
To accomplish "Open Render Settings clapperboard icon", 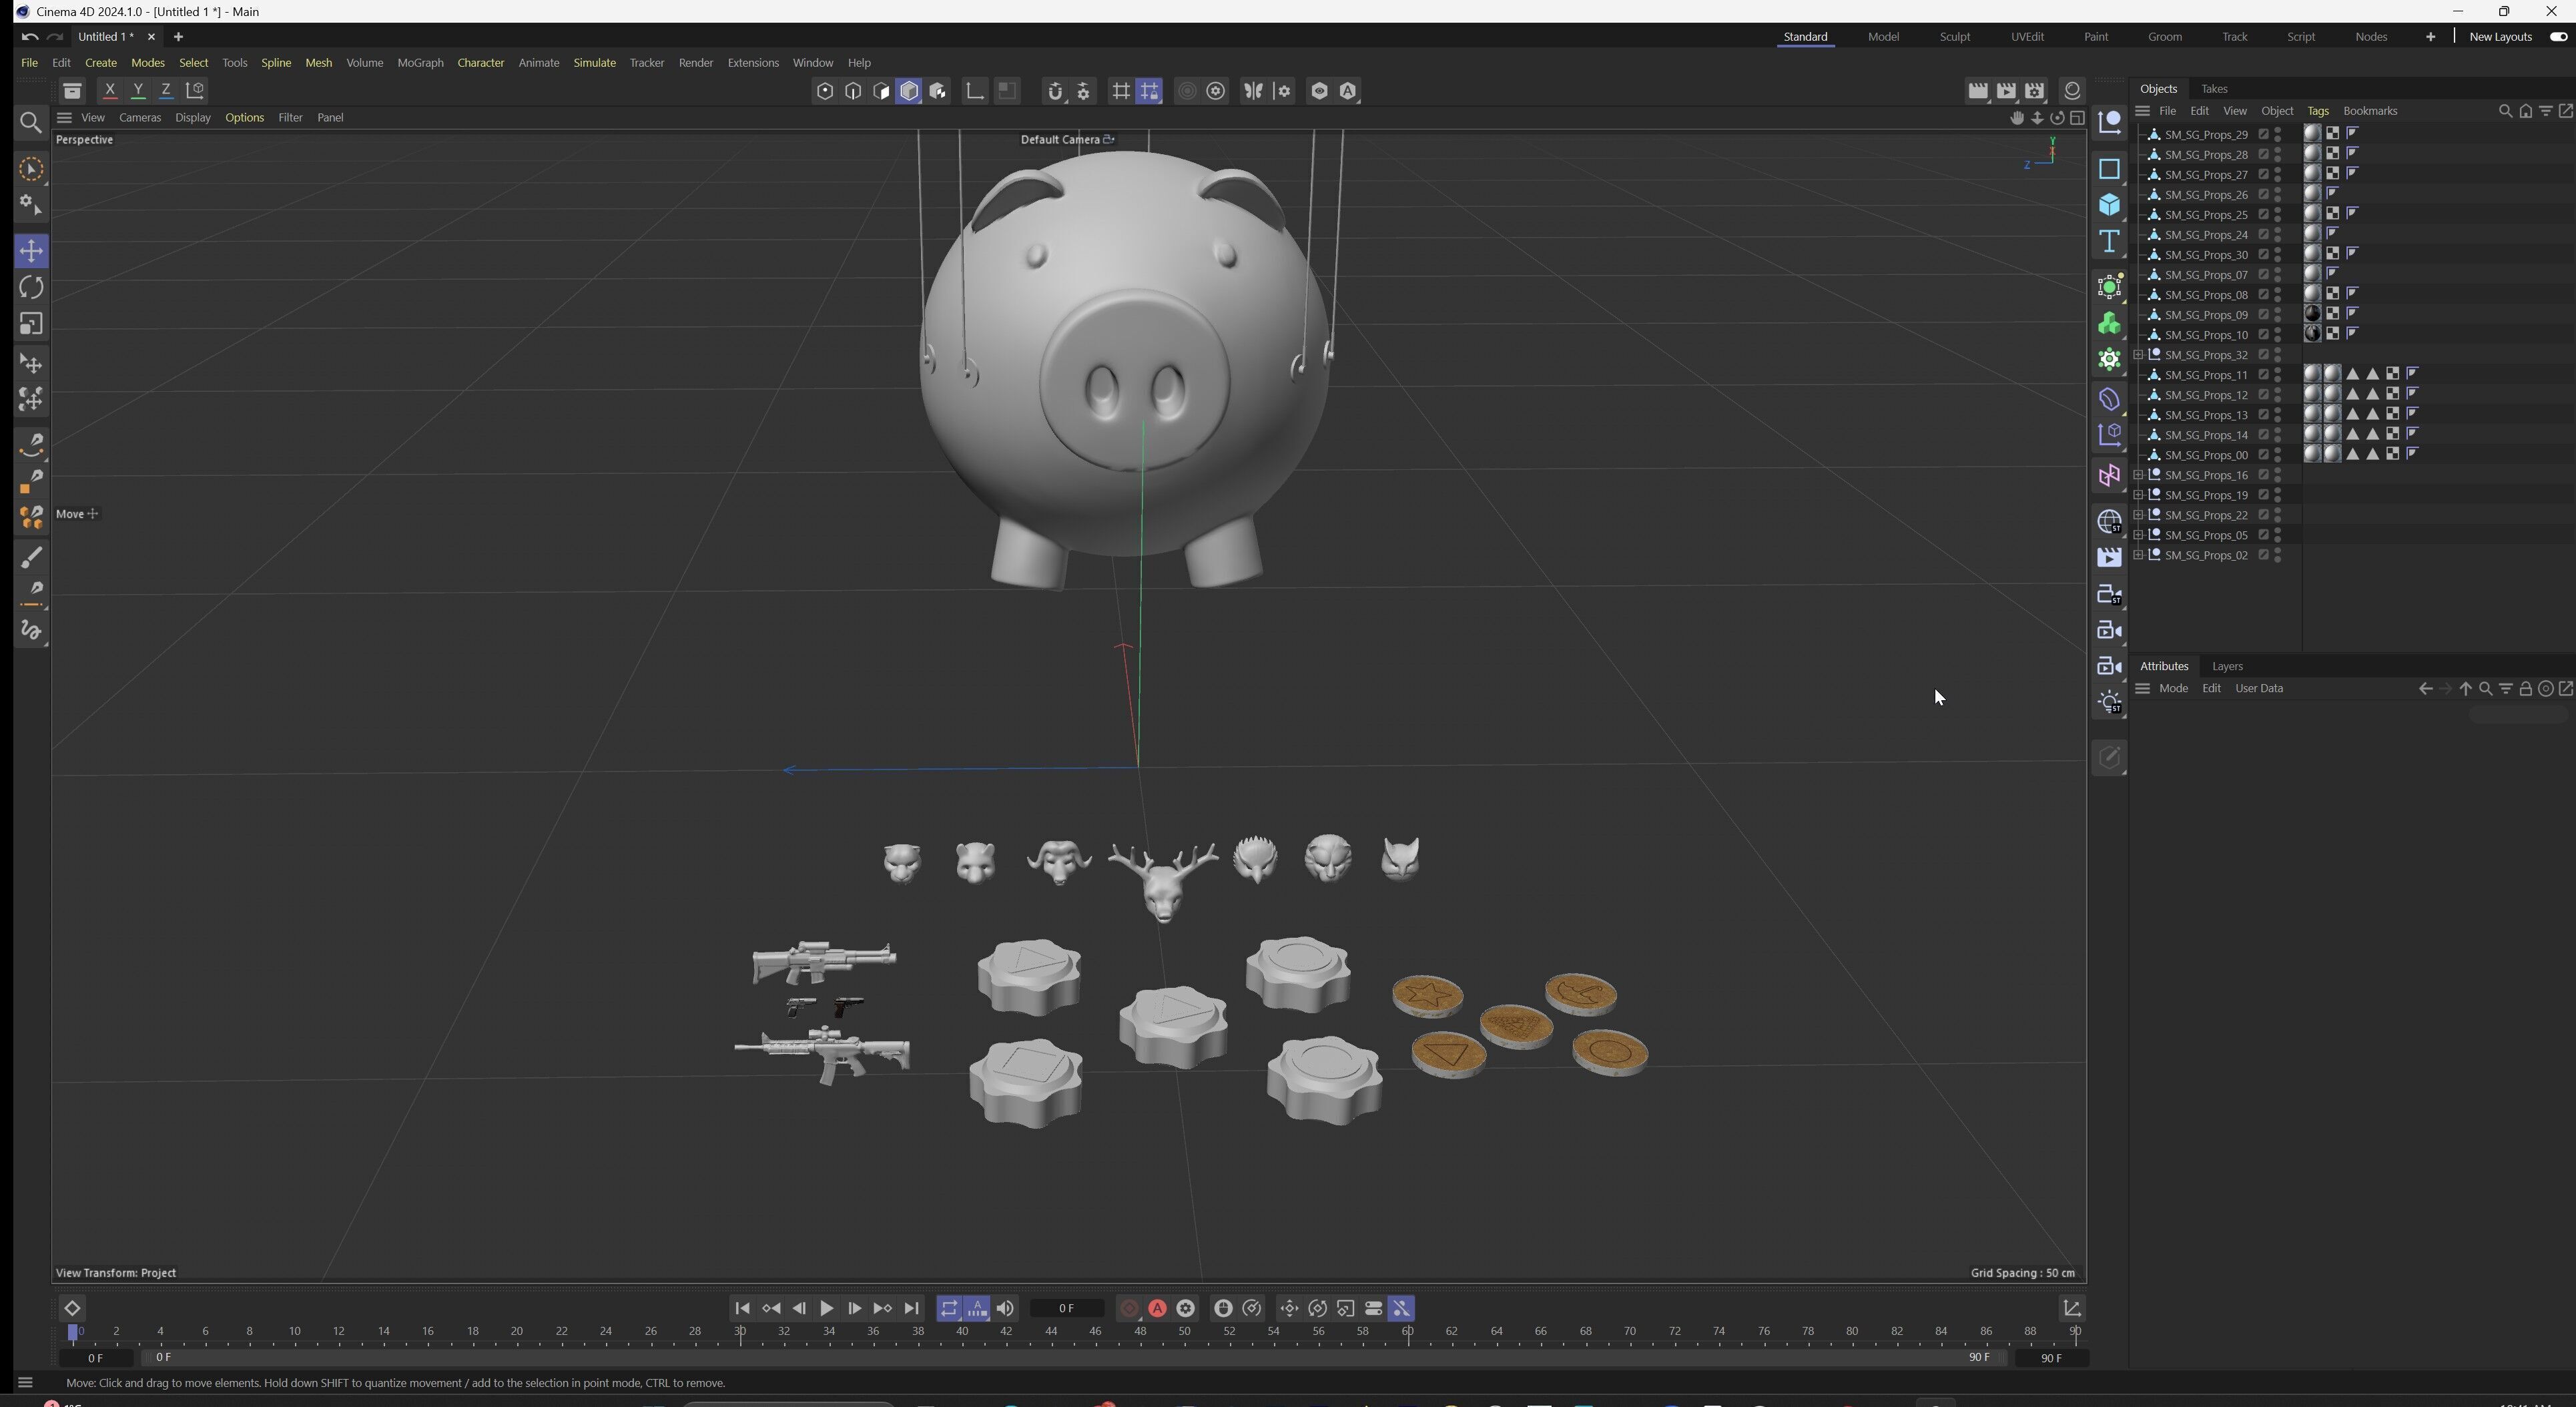I will (x=2034, y=91).
